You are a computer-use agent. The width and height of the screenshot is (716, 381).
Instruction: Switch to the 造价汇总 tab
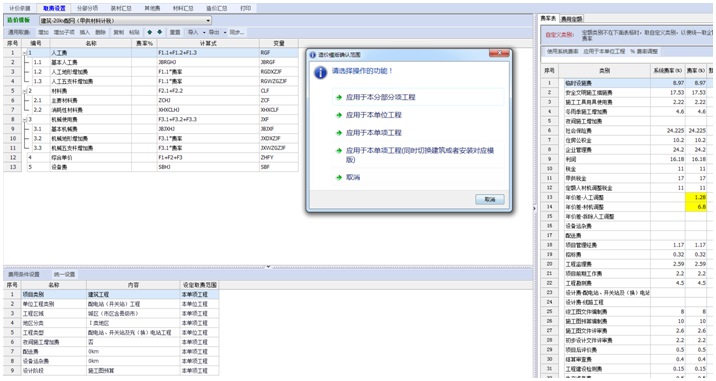216,8
